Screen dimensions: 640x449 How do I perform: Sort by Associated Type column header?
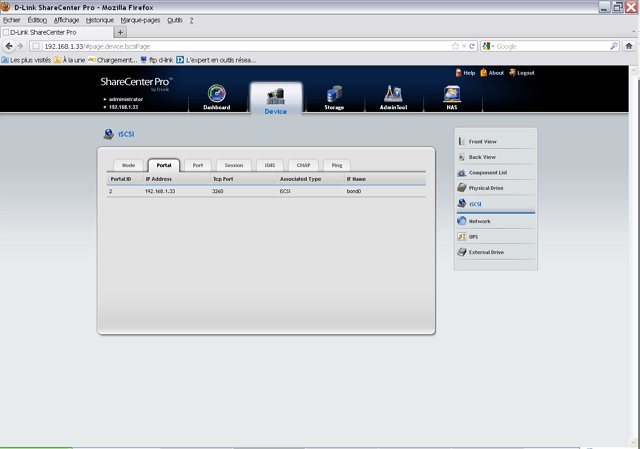(x=300, y=179)
